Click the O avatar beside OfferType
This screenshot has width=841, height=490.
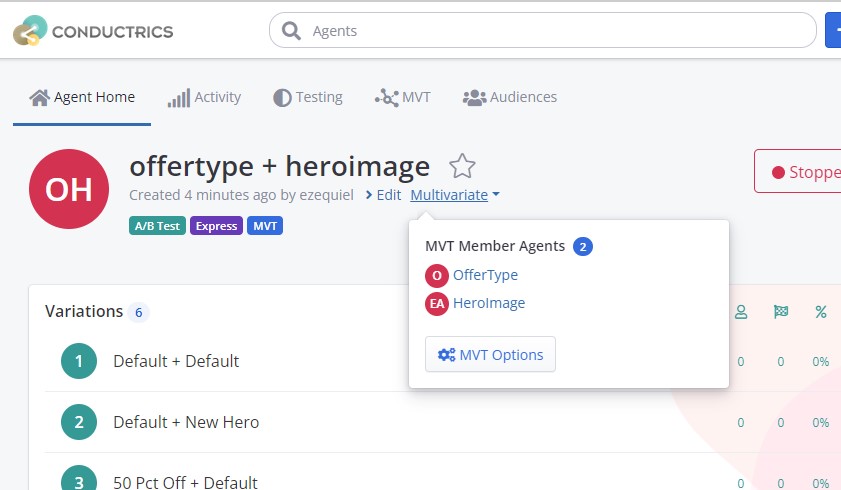[x=437, y=276]
